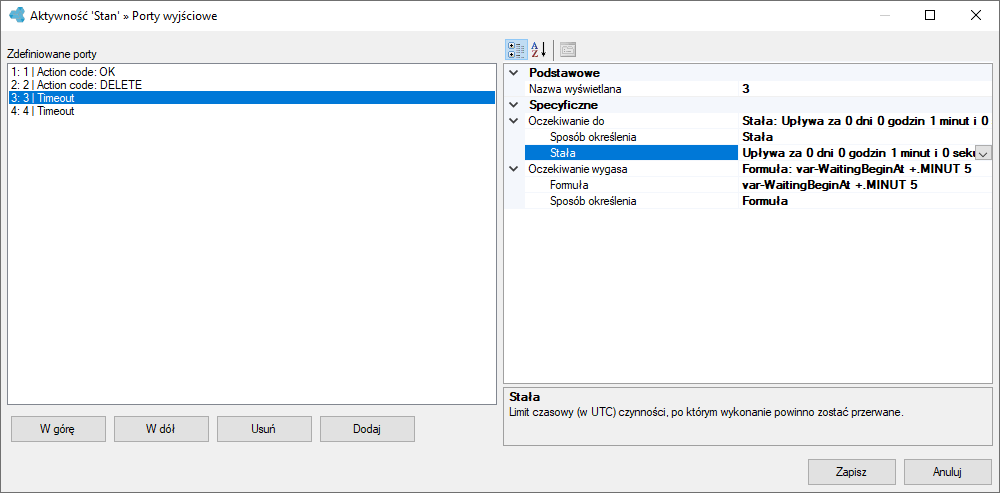Select the 'Formuła' property label

631,185
